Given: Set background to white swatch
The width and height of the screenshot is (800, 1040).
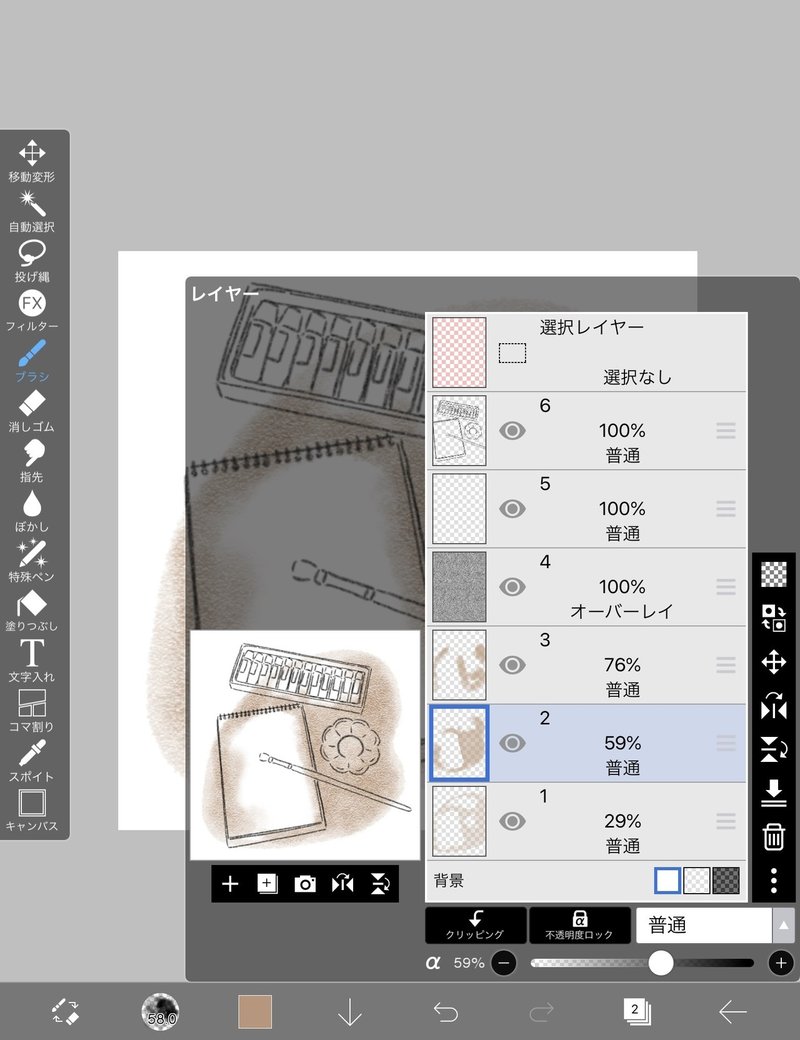Looking at the screenshot, I should [x=667, y=881].
